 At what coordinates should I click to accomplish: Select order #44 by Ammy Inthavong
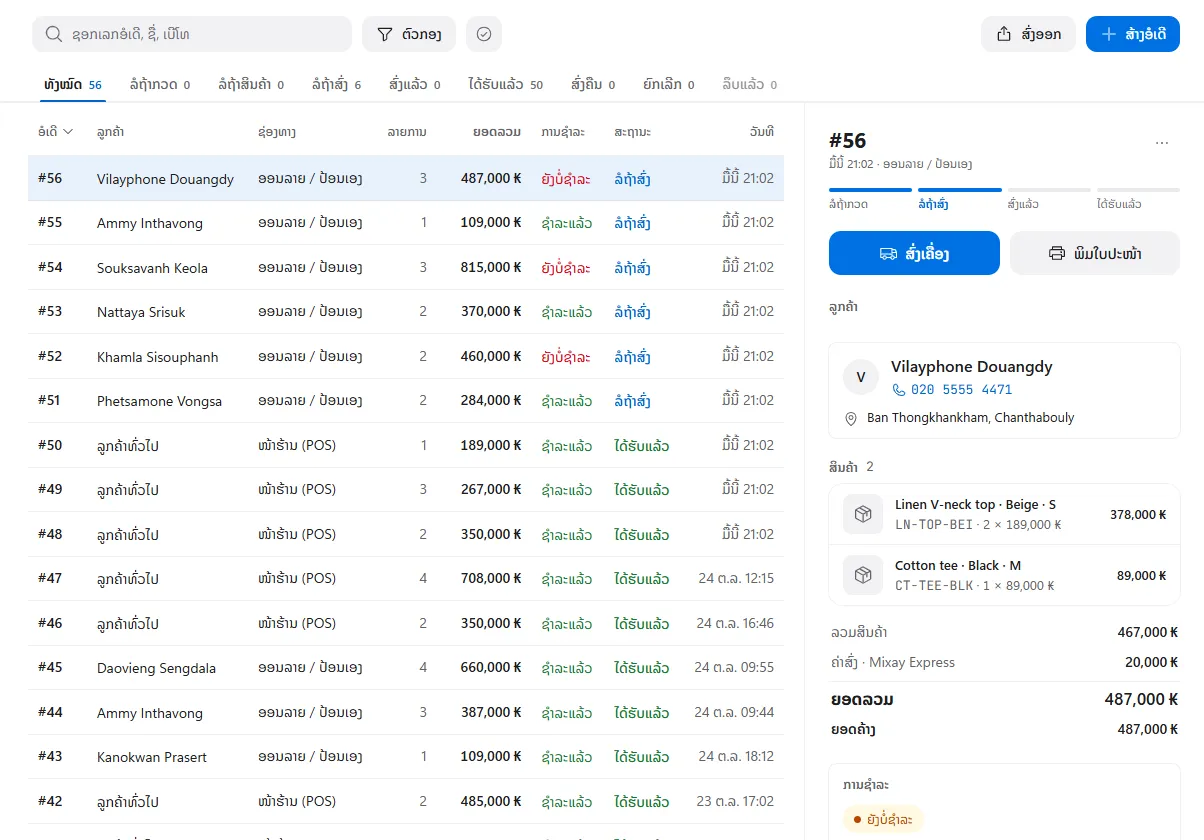click(406, 712)
